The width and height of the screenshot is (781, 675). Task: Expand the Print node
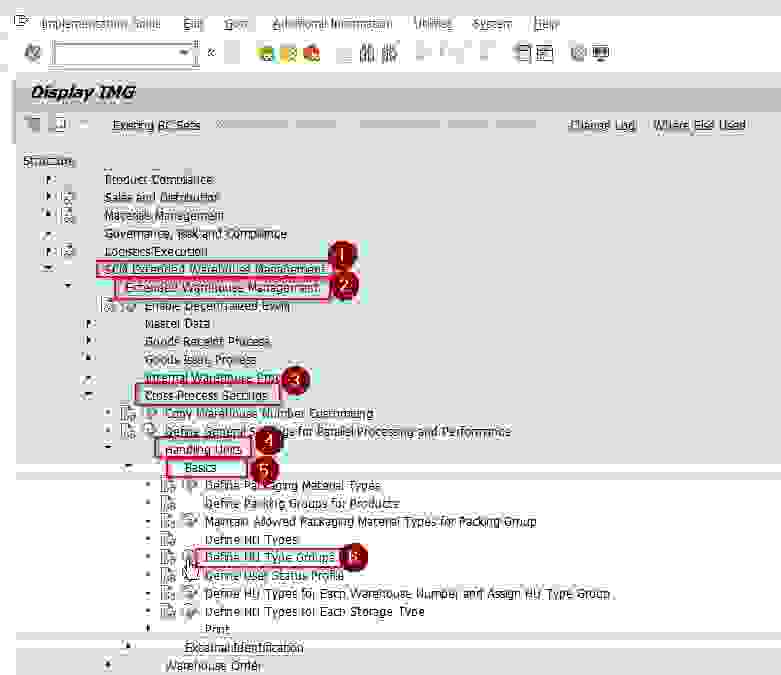click(x=148, y=628)
